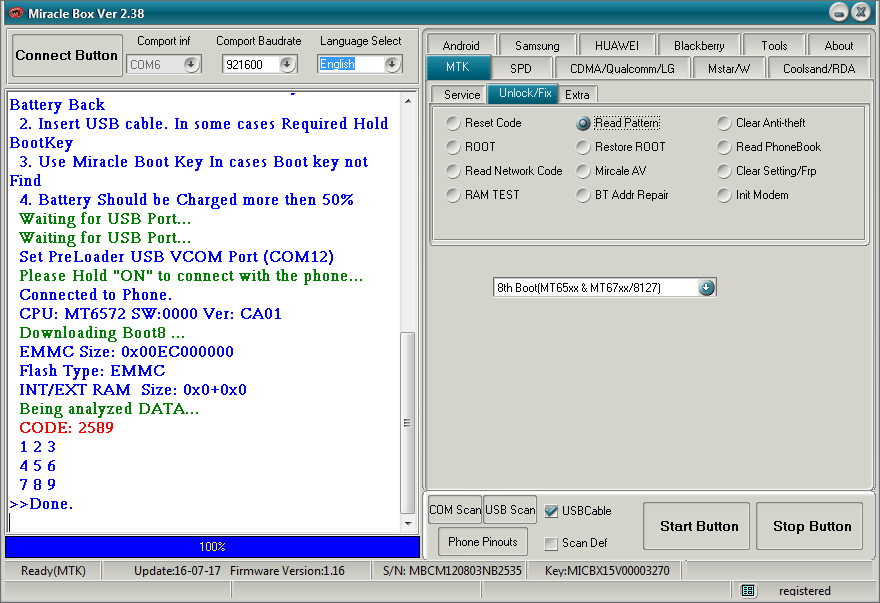This screenshot has width=880, height=603.
Task: Click the 'registered' status text
Action: pos(804,591)
